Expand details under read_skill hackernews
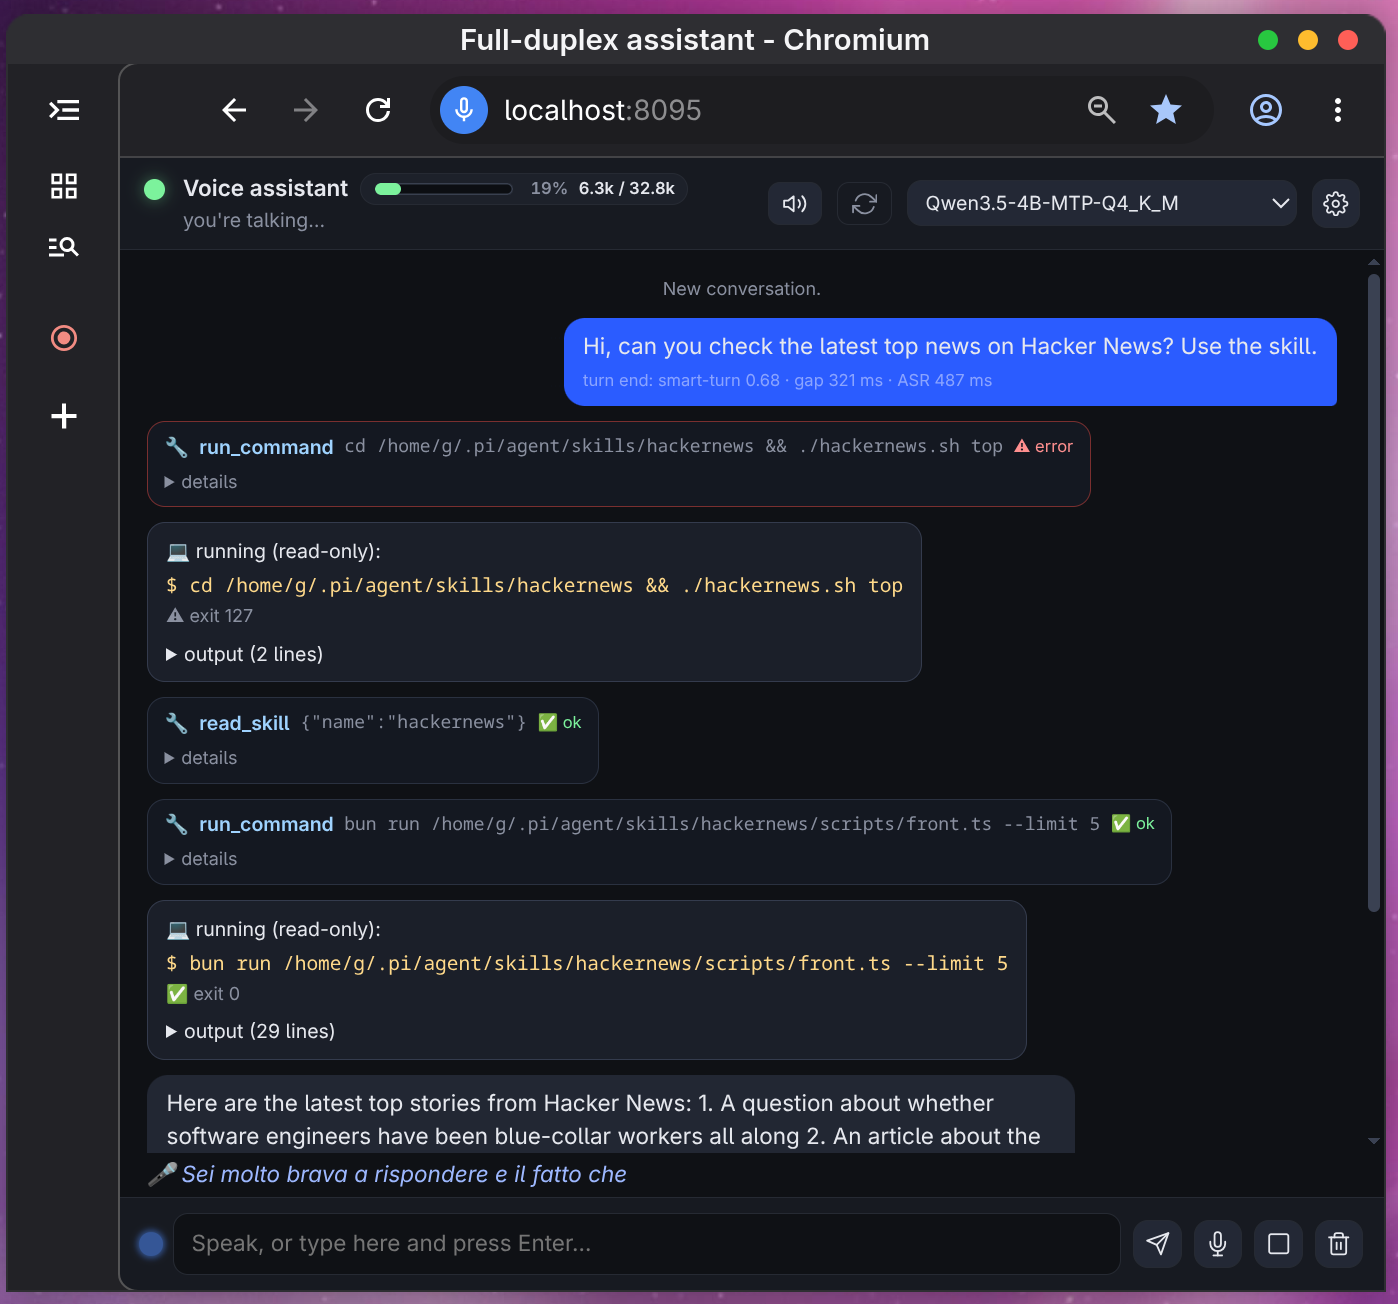The width and height of the screenshot is (1398, 1304). (201, 758)
